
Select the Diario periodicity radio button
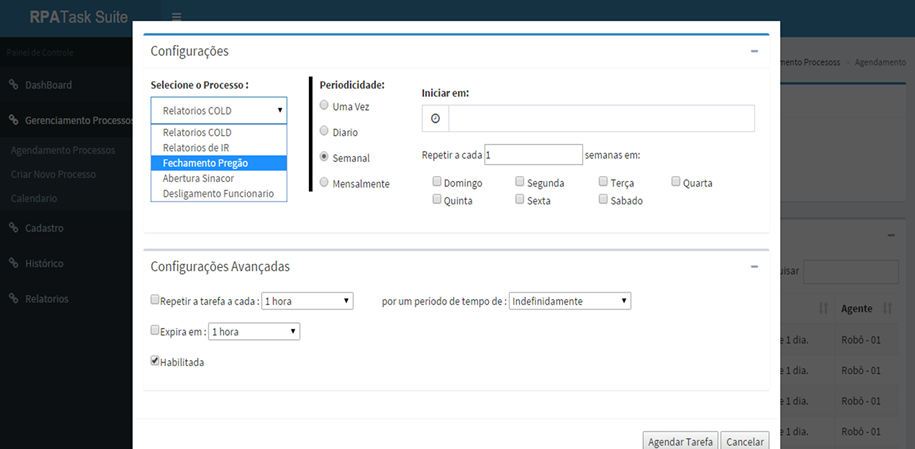coord(324,131)
